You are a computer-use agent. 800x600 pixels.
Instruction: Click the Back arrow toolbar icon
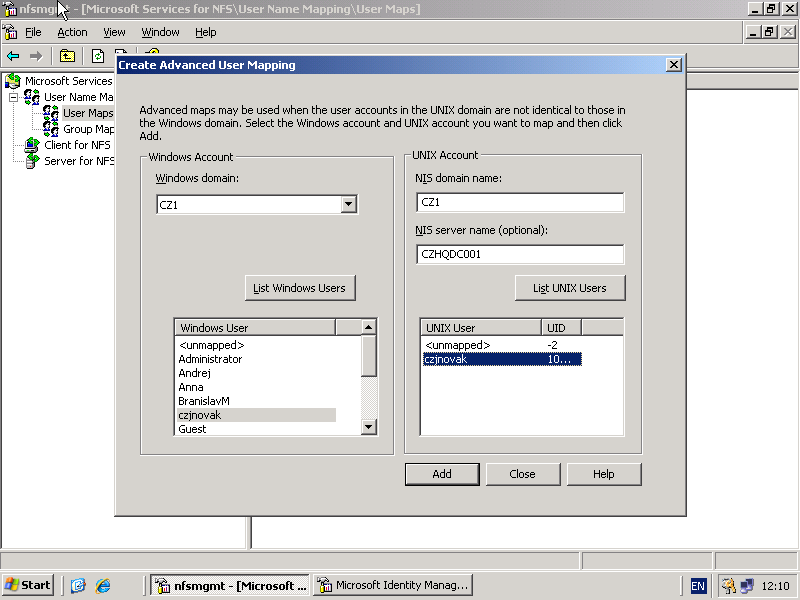point(13,56)
